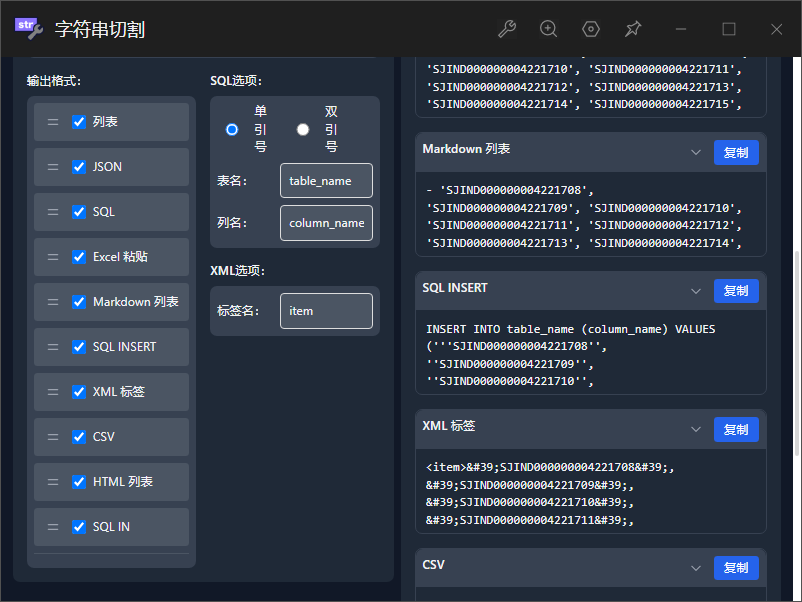Screen dimensions: 802x602
Task: Grab the drag handle for CSV row
Action: point(53,437)
